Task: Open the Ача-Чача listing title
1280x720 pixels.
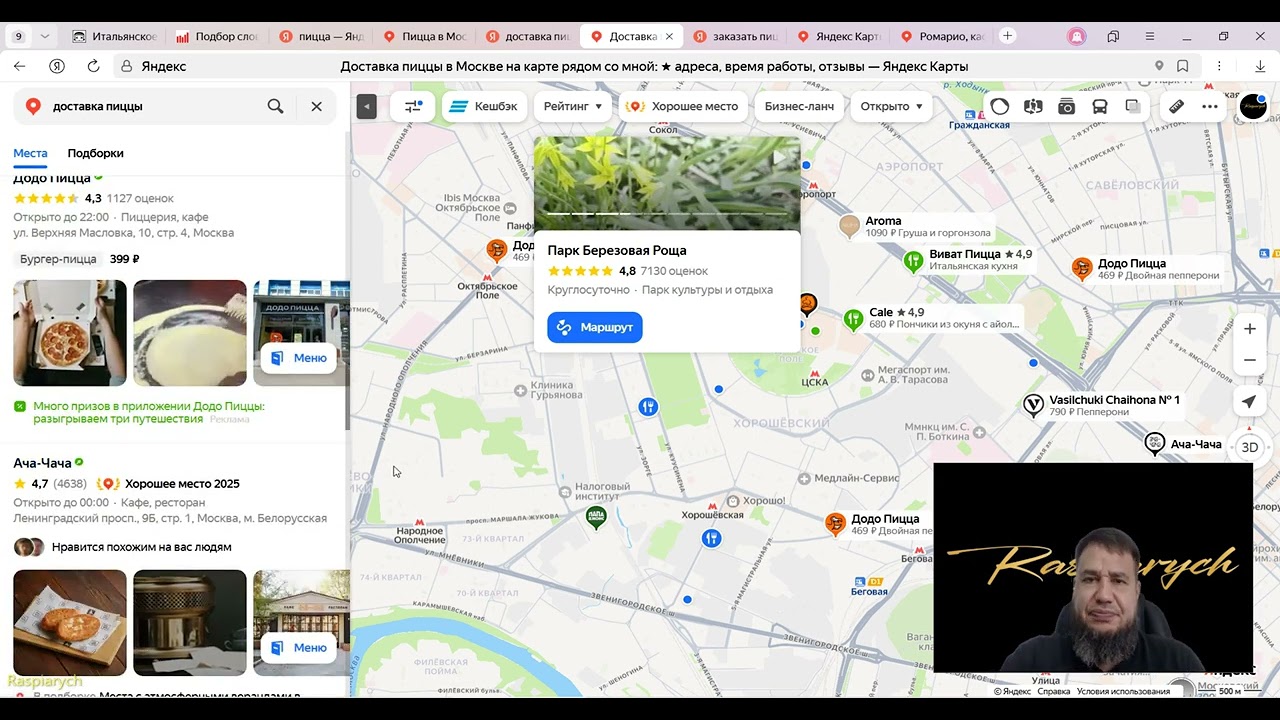Action: (42, 463)
